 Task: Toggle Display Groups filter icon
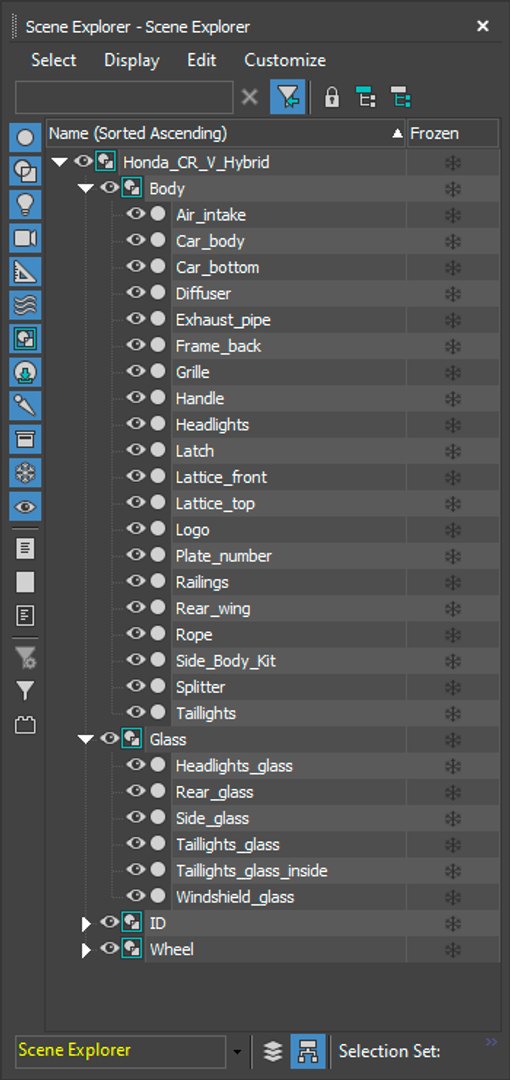(26, 339)
